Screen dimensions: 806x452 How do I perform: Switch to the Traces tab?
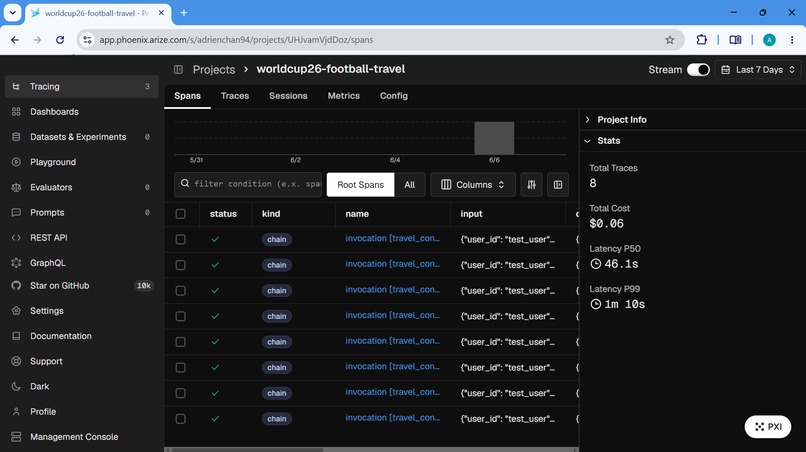point(235,96)
